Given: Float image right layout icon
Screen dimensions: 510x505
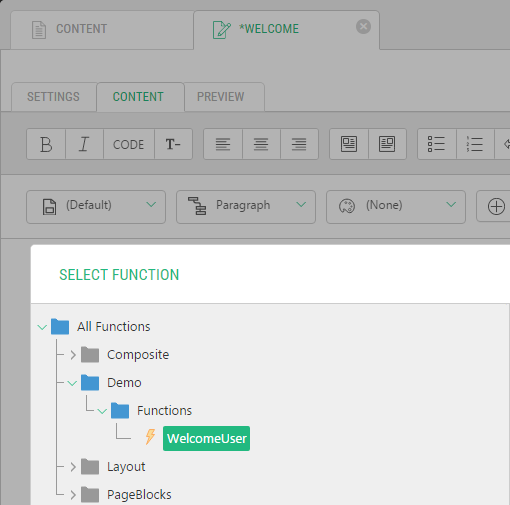Looking at the screenshot, I should click(x=387, y=144).
